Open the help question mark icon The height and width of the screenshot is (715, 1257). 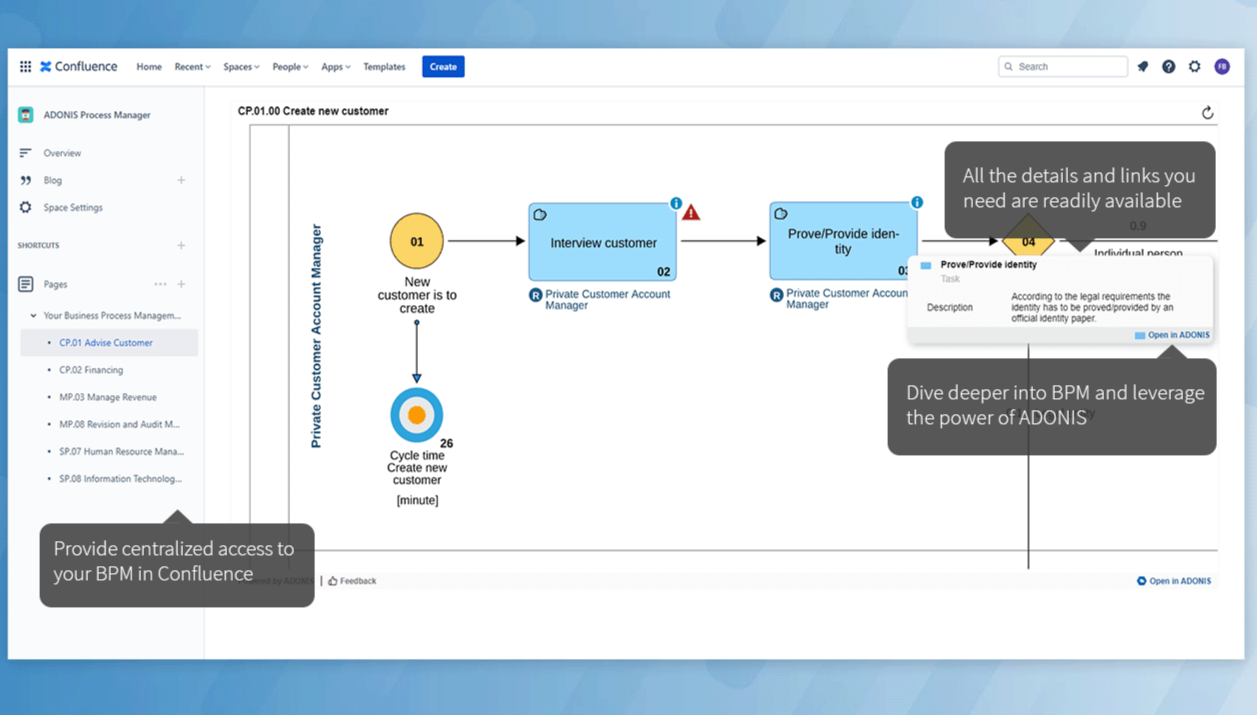point(1169,67)
